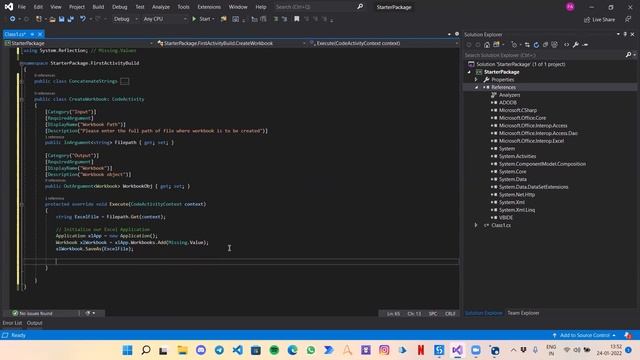Open Instagram from taskbar

384,350
